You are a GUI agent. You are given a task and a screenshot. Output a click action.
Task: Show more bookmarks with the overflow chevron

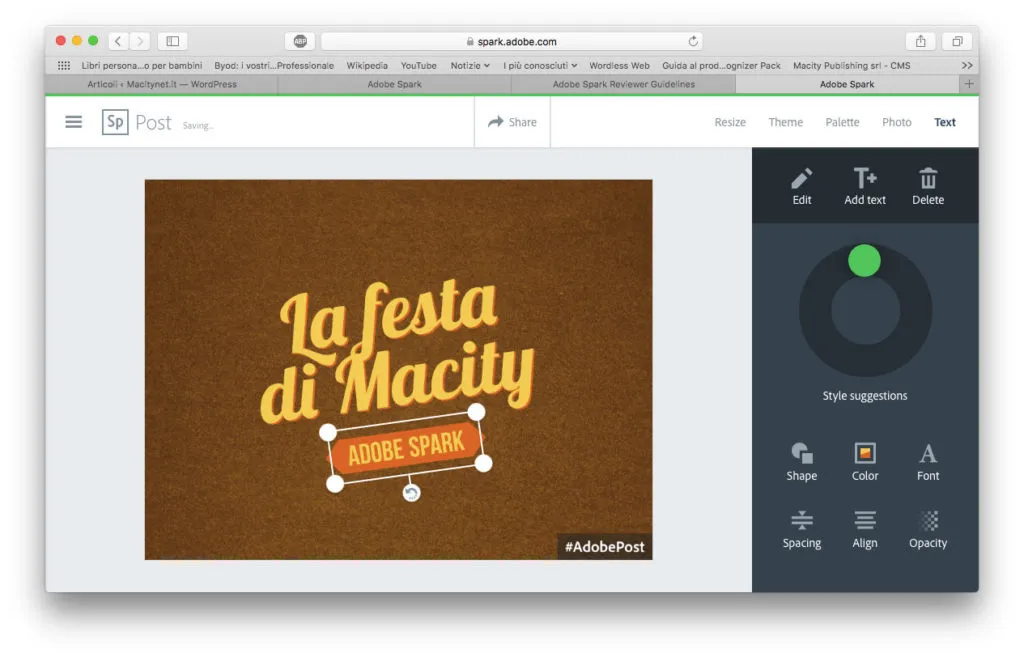point(967,66)
